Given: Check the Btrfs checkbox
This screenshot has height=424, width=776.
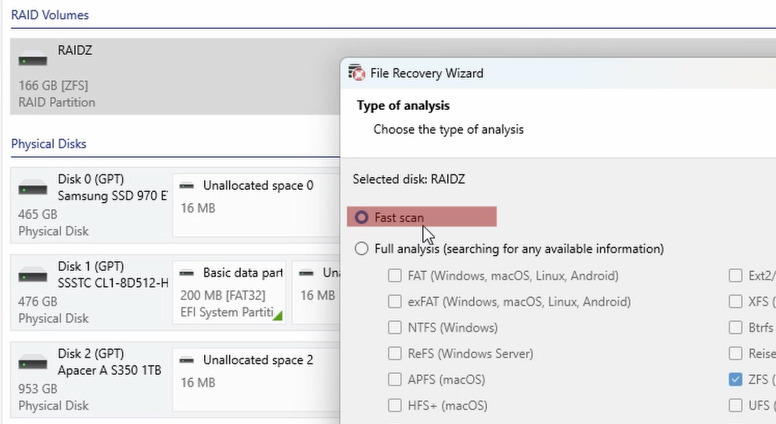Looking at the screenshot, I should click(x=735, y=328).
